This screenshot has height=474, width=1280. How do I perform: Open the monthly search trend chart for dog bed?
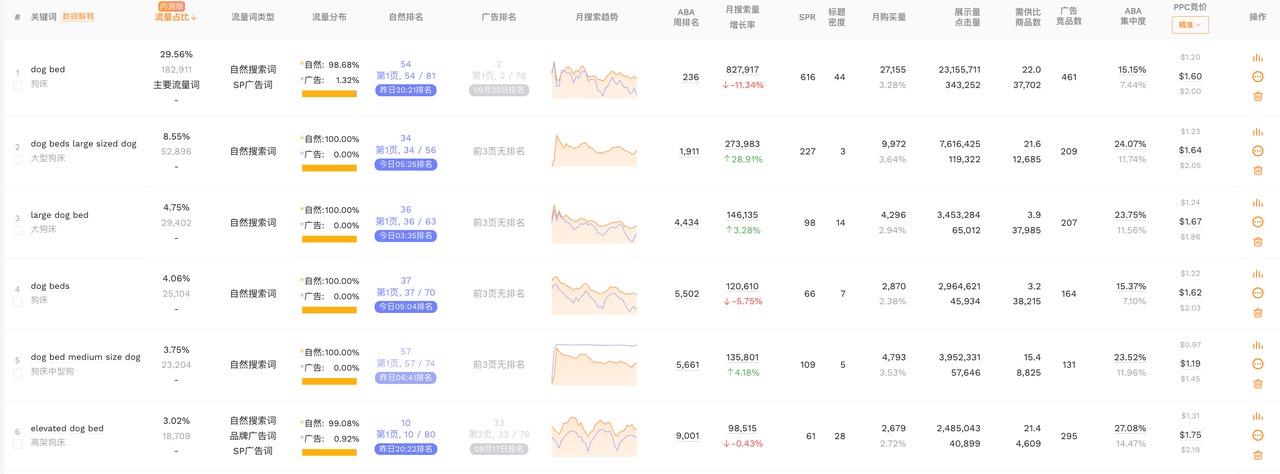pos(594,80)
